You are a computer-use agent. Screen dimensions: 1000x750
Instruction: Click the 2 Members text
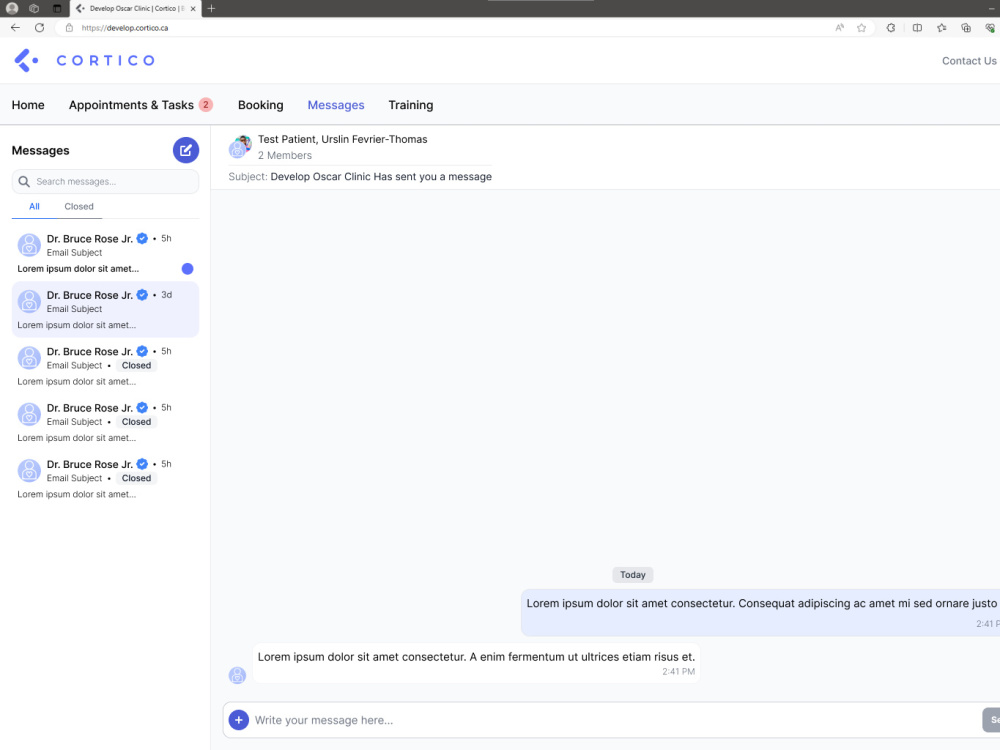click(285, 155)
